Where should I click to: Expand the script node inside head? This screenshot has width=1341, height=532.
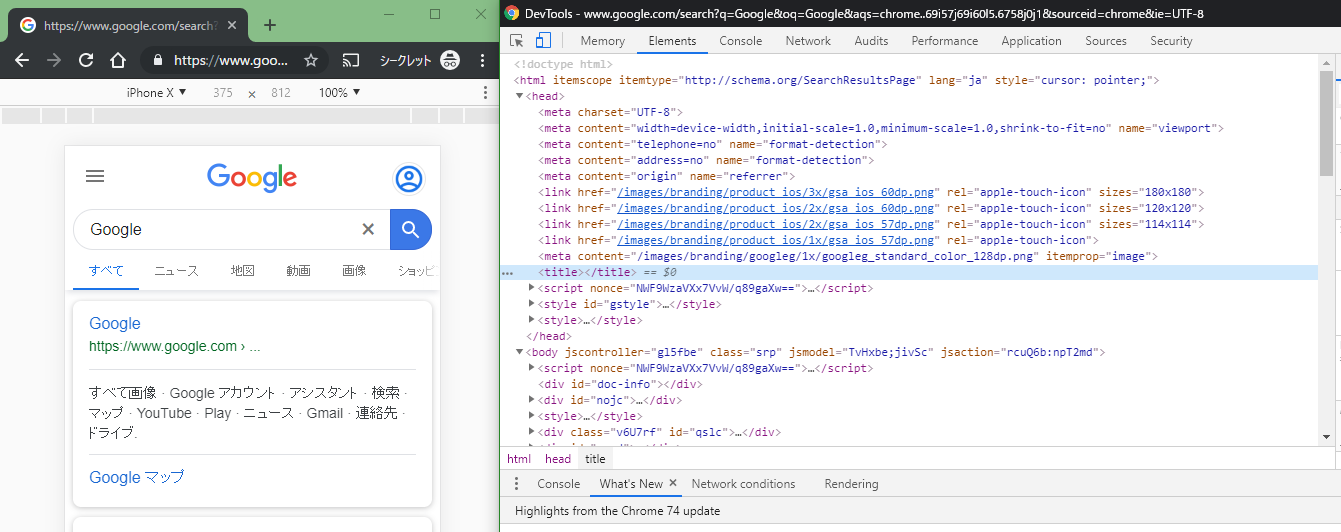pyautogui.click(x=532, y=288)
